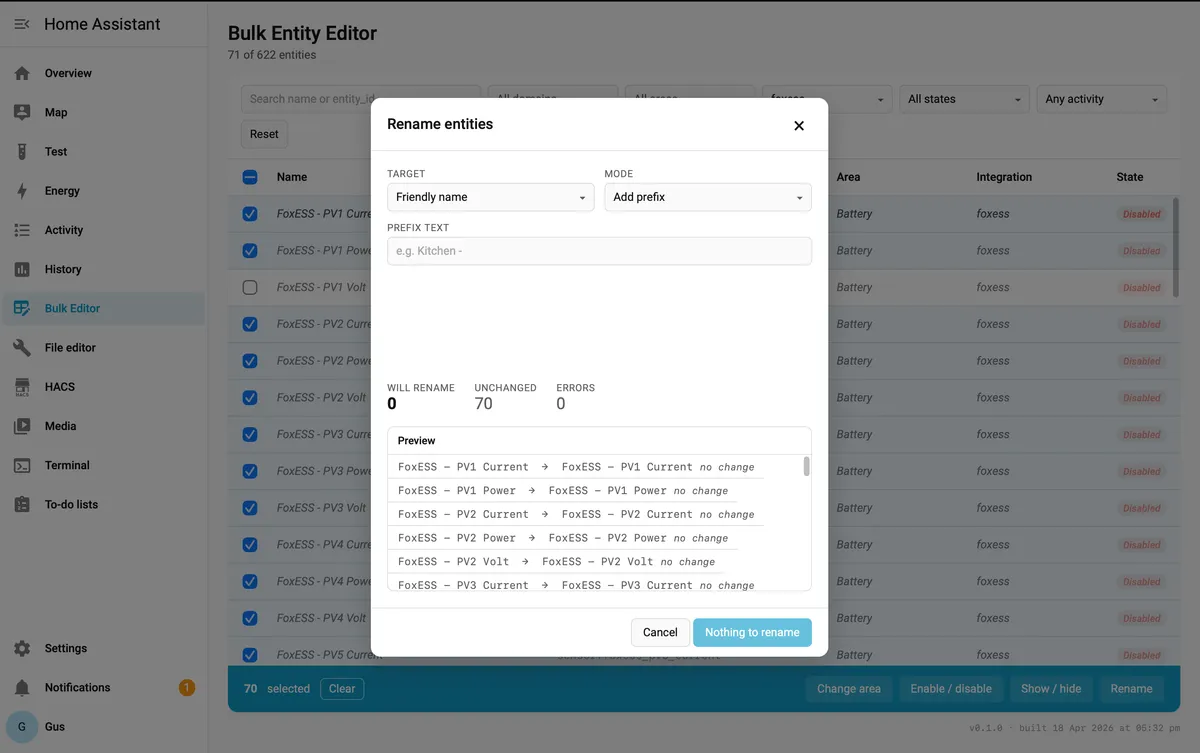1200x753 pixels.
Task: Click the Rename bulk action button
Action: [x=1132, y=689]
